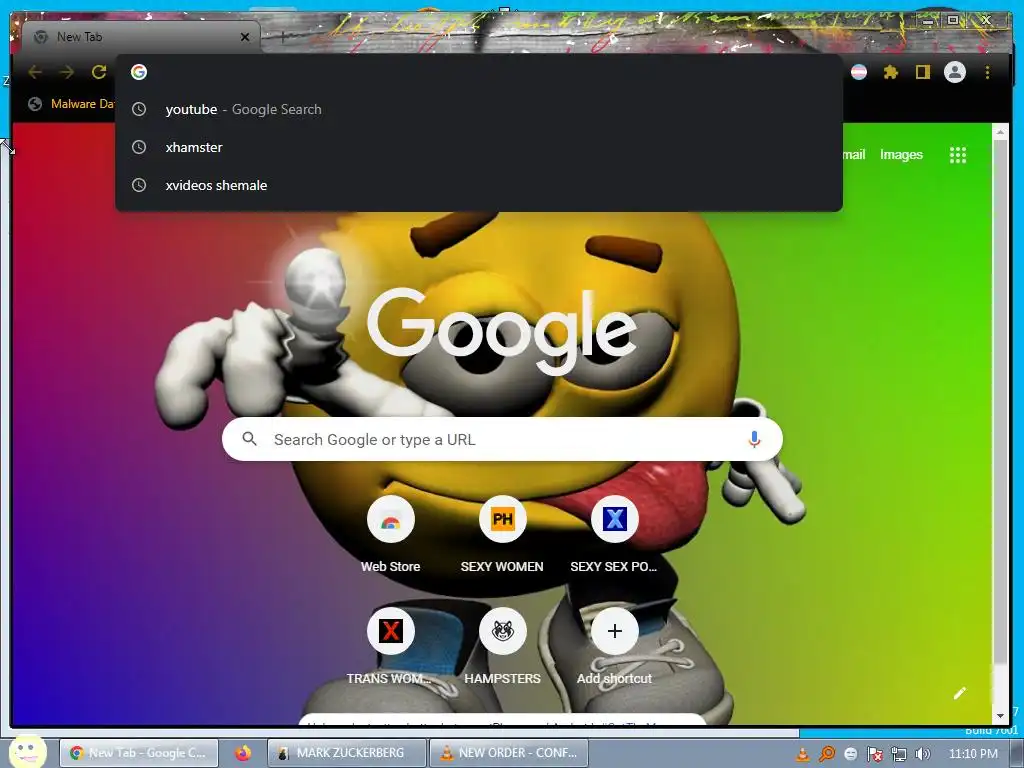Close the New Tab tab
Viewport: 1024px width, 768px height.
tap(245, 37)
